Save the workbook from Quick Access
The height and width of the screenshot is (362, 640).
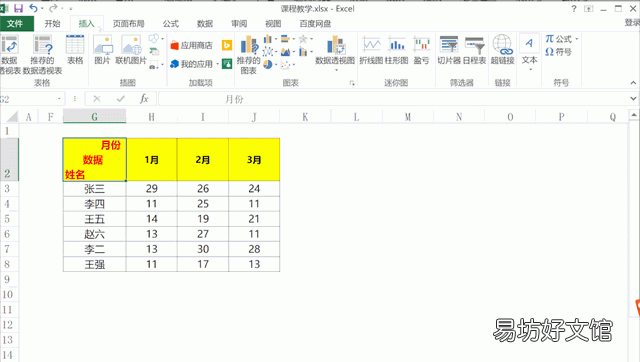(18, 8)
